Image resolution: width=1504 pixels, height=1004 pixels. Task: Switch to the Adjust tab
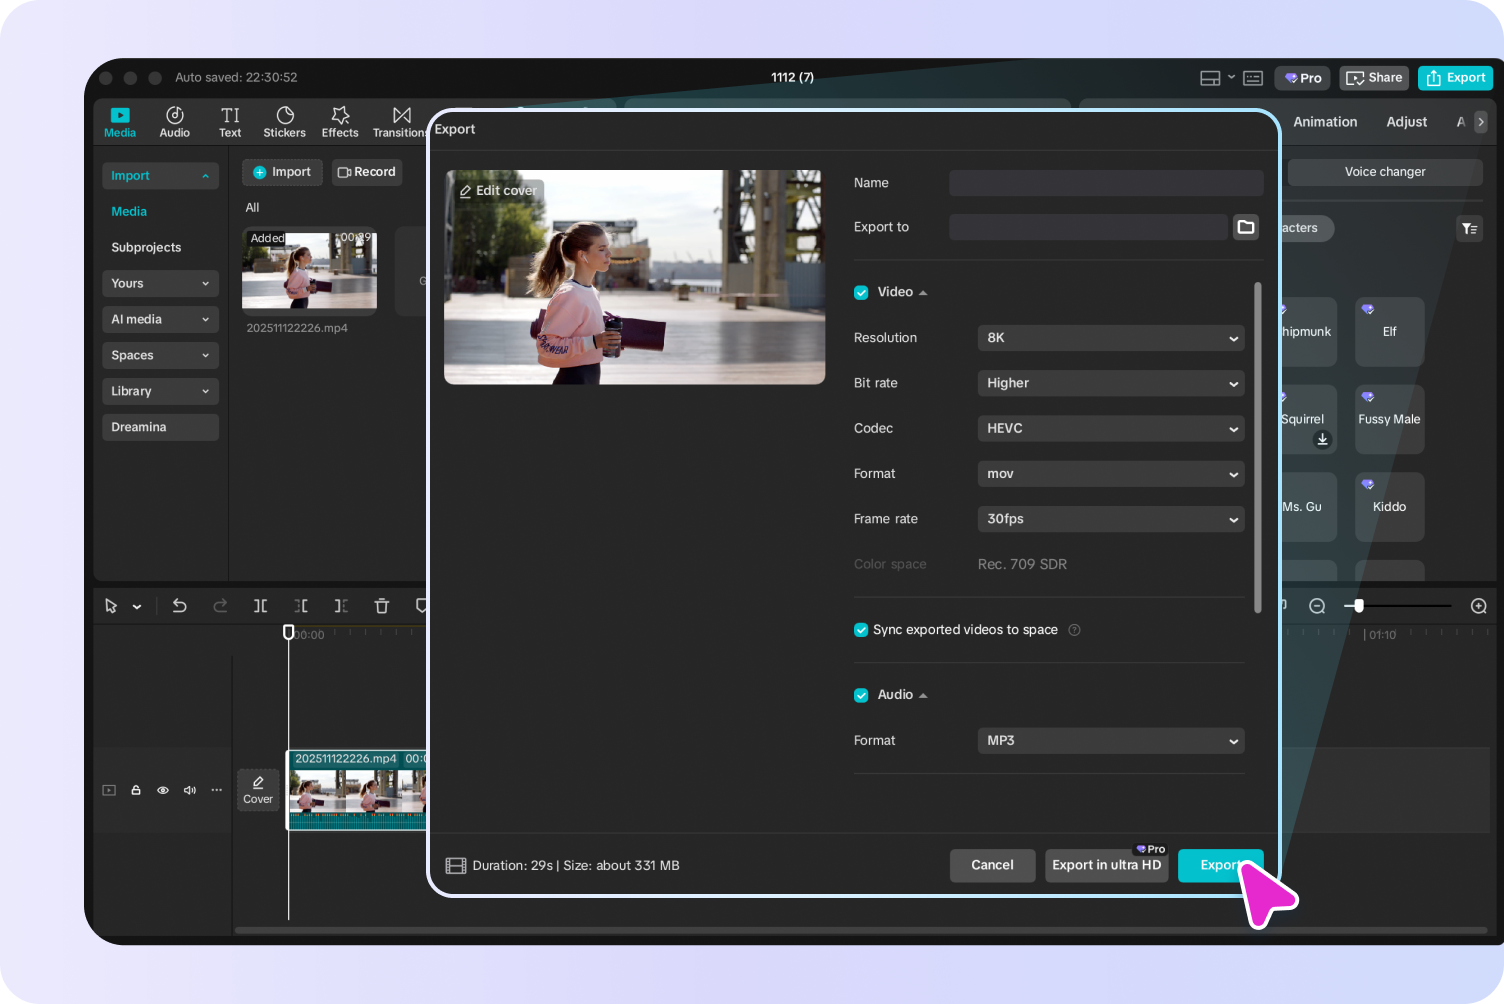1406,121
